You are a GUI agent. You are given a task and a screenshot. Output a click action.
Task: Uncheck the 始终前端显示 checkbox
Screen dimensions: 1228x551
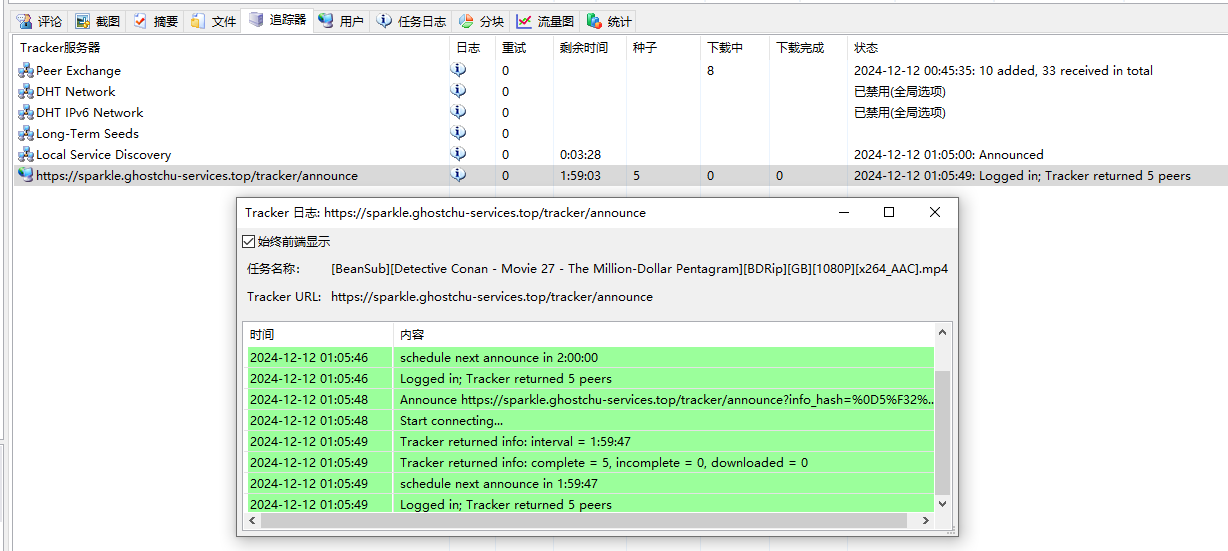(x=249, y=242)
